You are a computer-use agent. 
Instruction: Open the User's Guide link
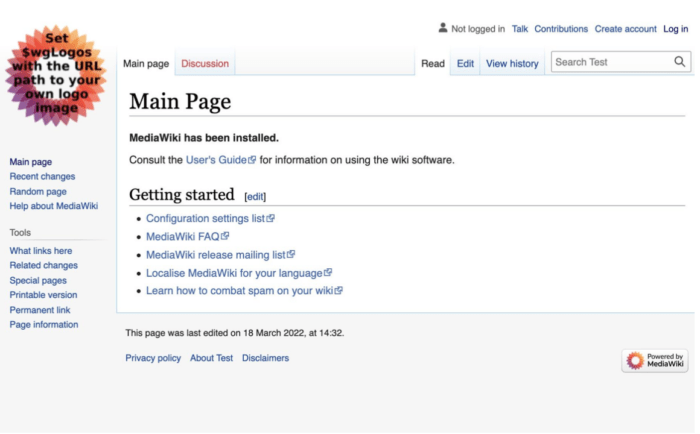221,160
